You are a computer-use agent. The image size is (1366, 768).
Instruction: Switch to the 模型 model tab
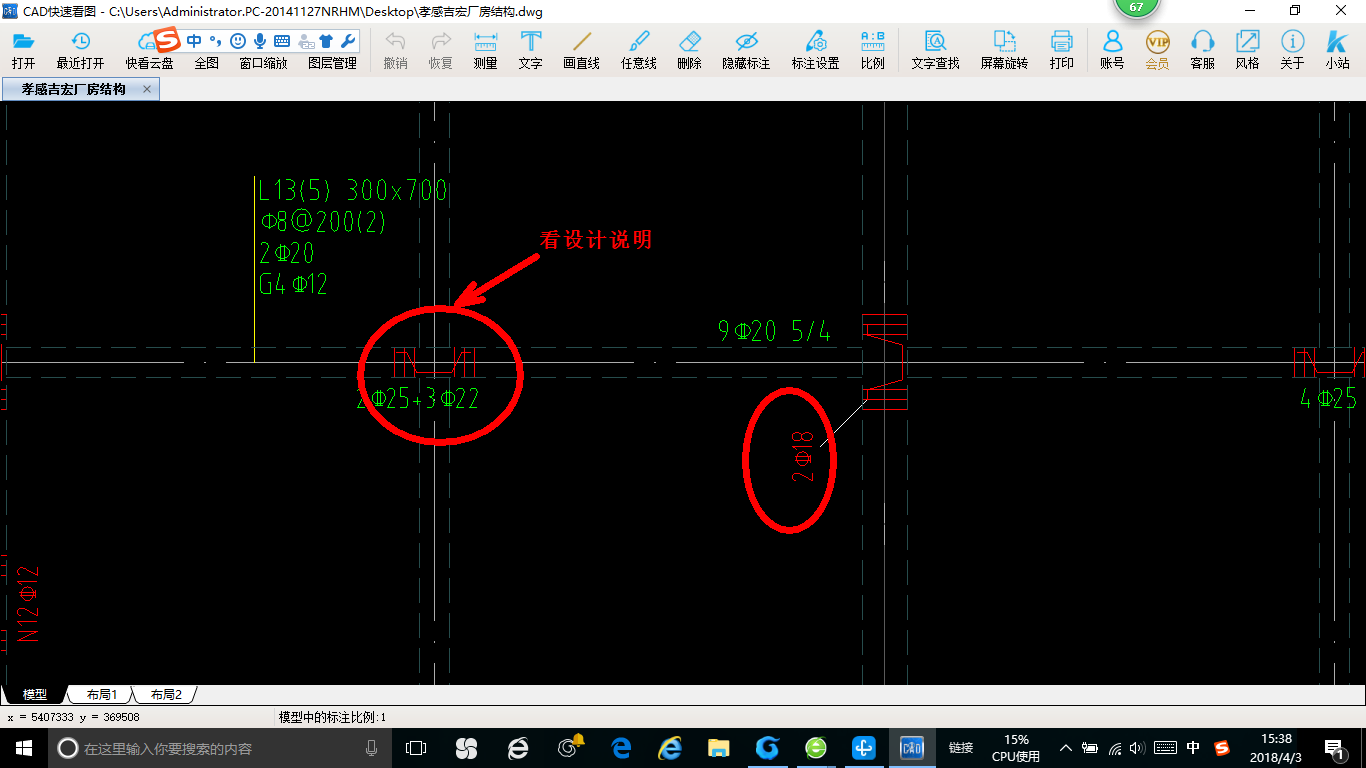pos(35,694)
